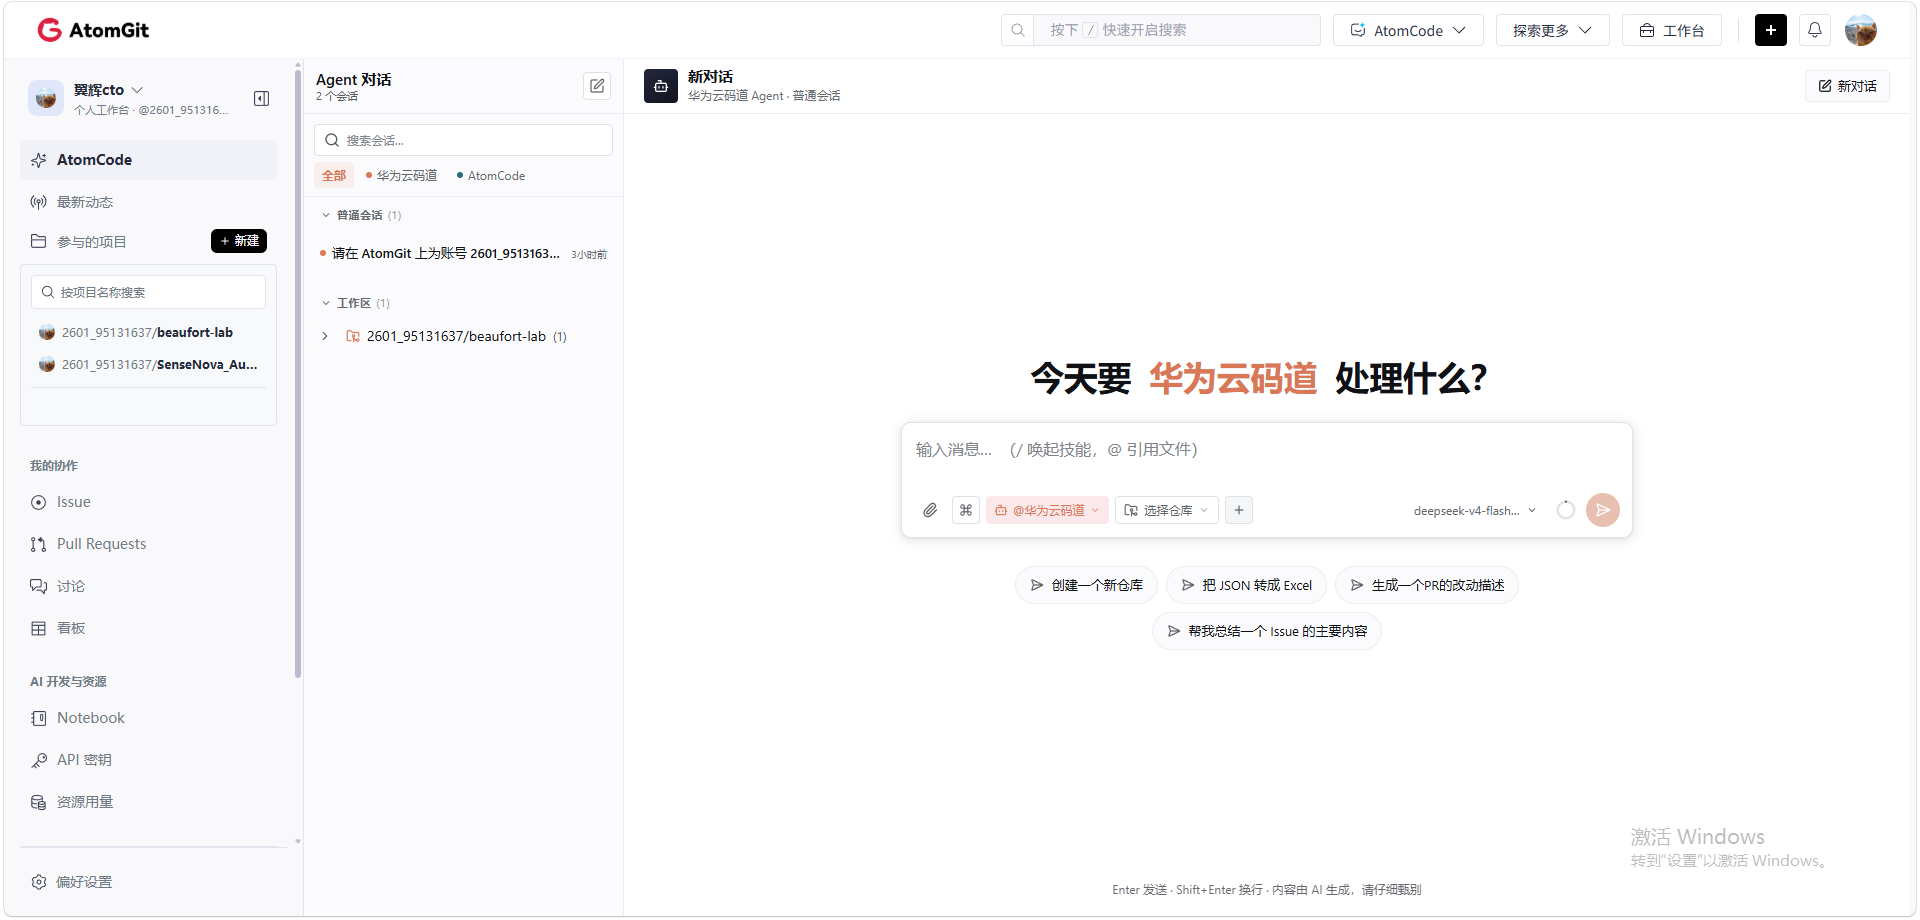This screenshot has width=1920, height=920.
Task: Click 按项目名称搜索 input
Action: 148,292
